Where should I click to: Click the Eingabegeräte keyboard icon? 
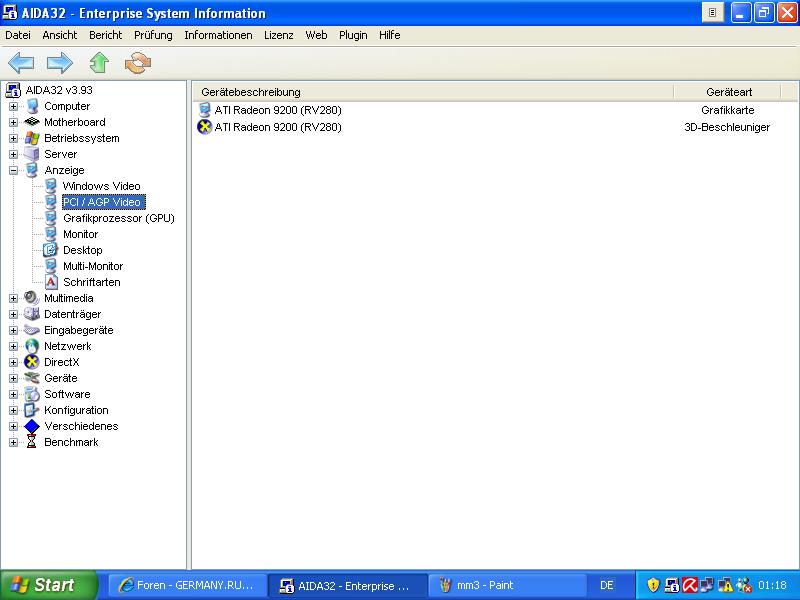[32, 330]
